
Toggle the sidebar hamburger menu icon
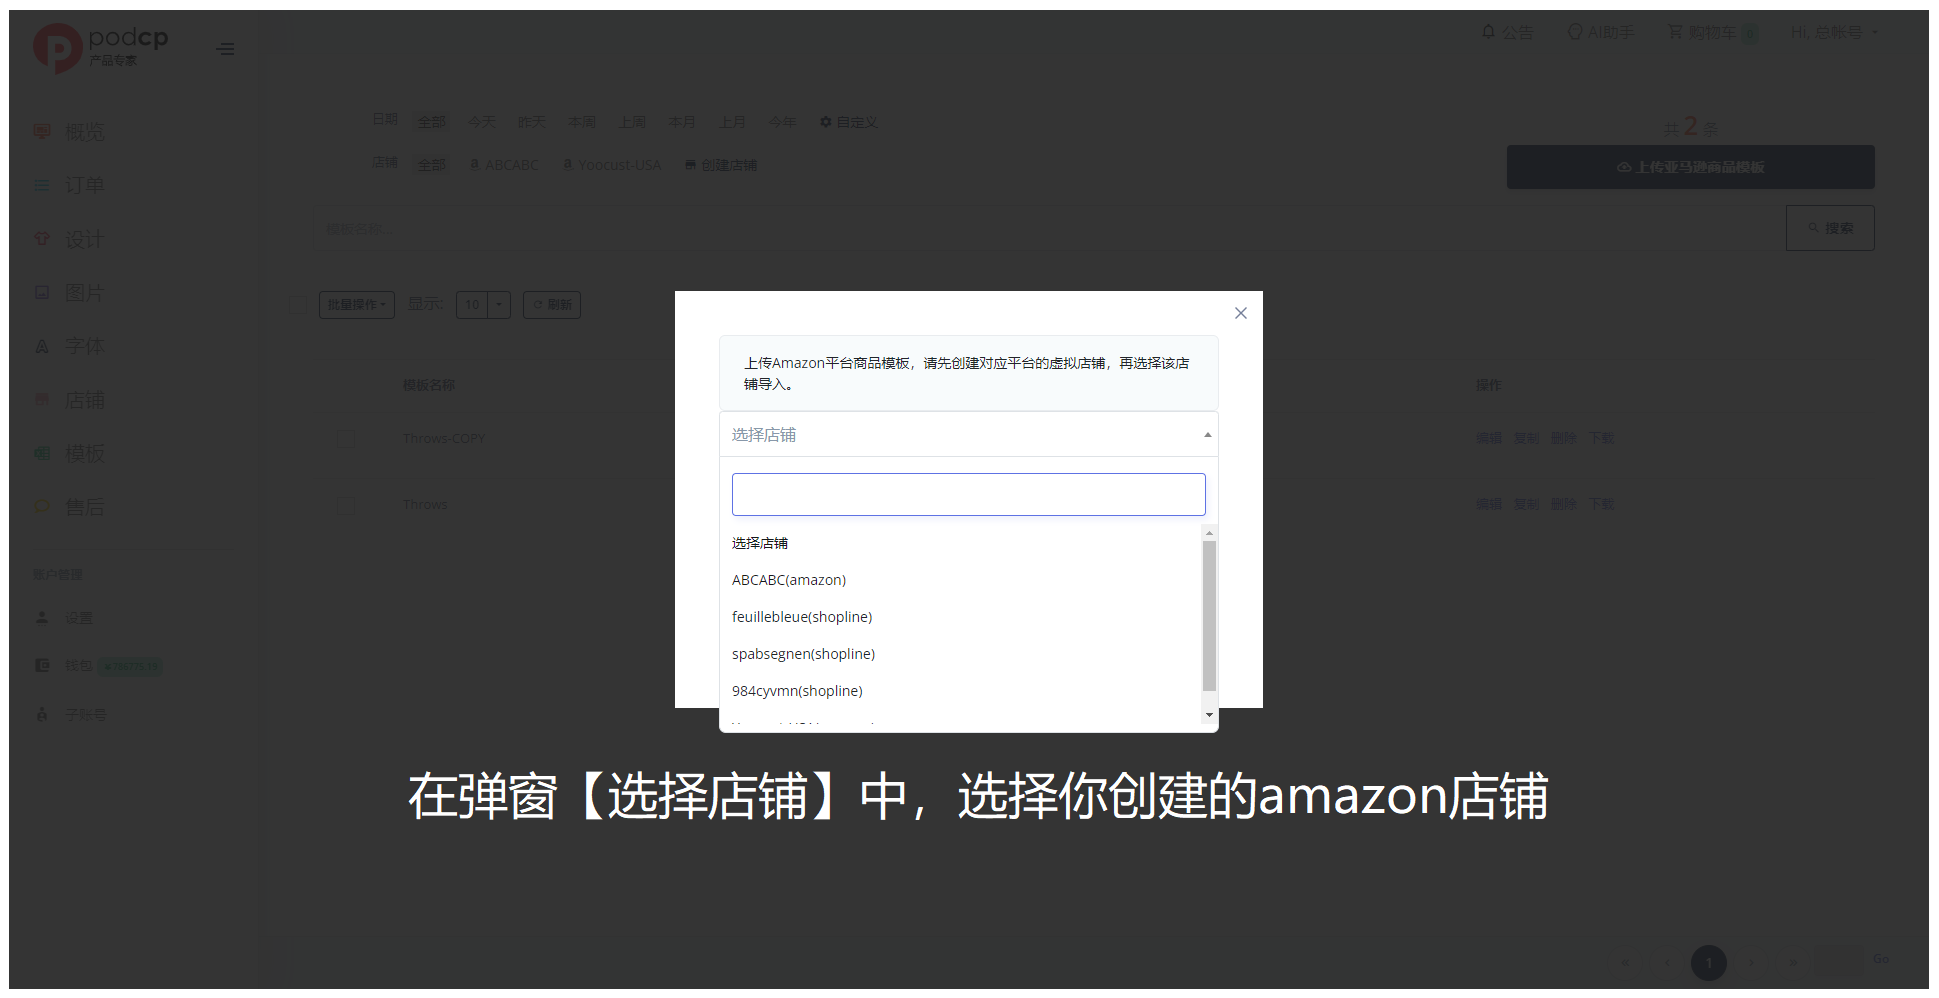click(226, 48)
